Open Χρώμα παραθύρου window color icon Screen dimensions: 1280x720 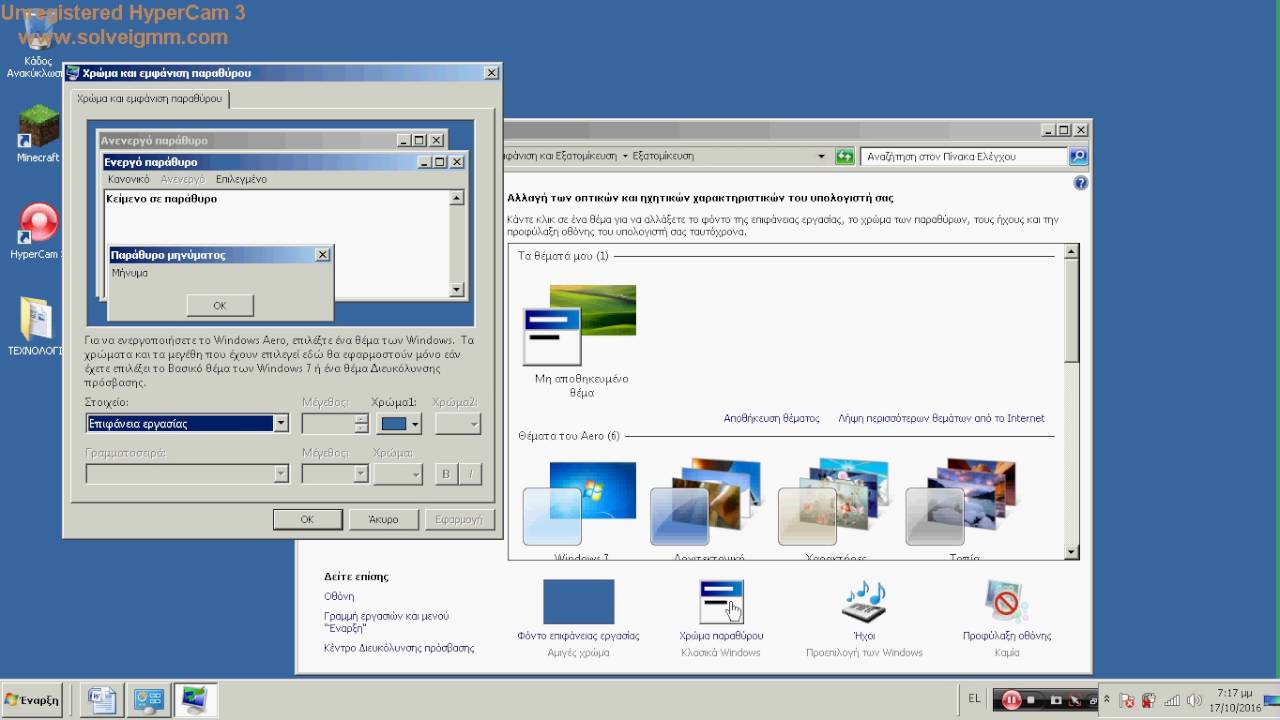pos(721,602)
